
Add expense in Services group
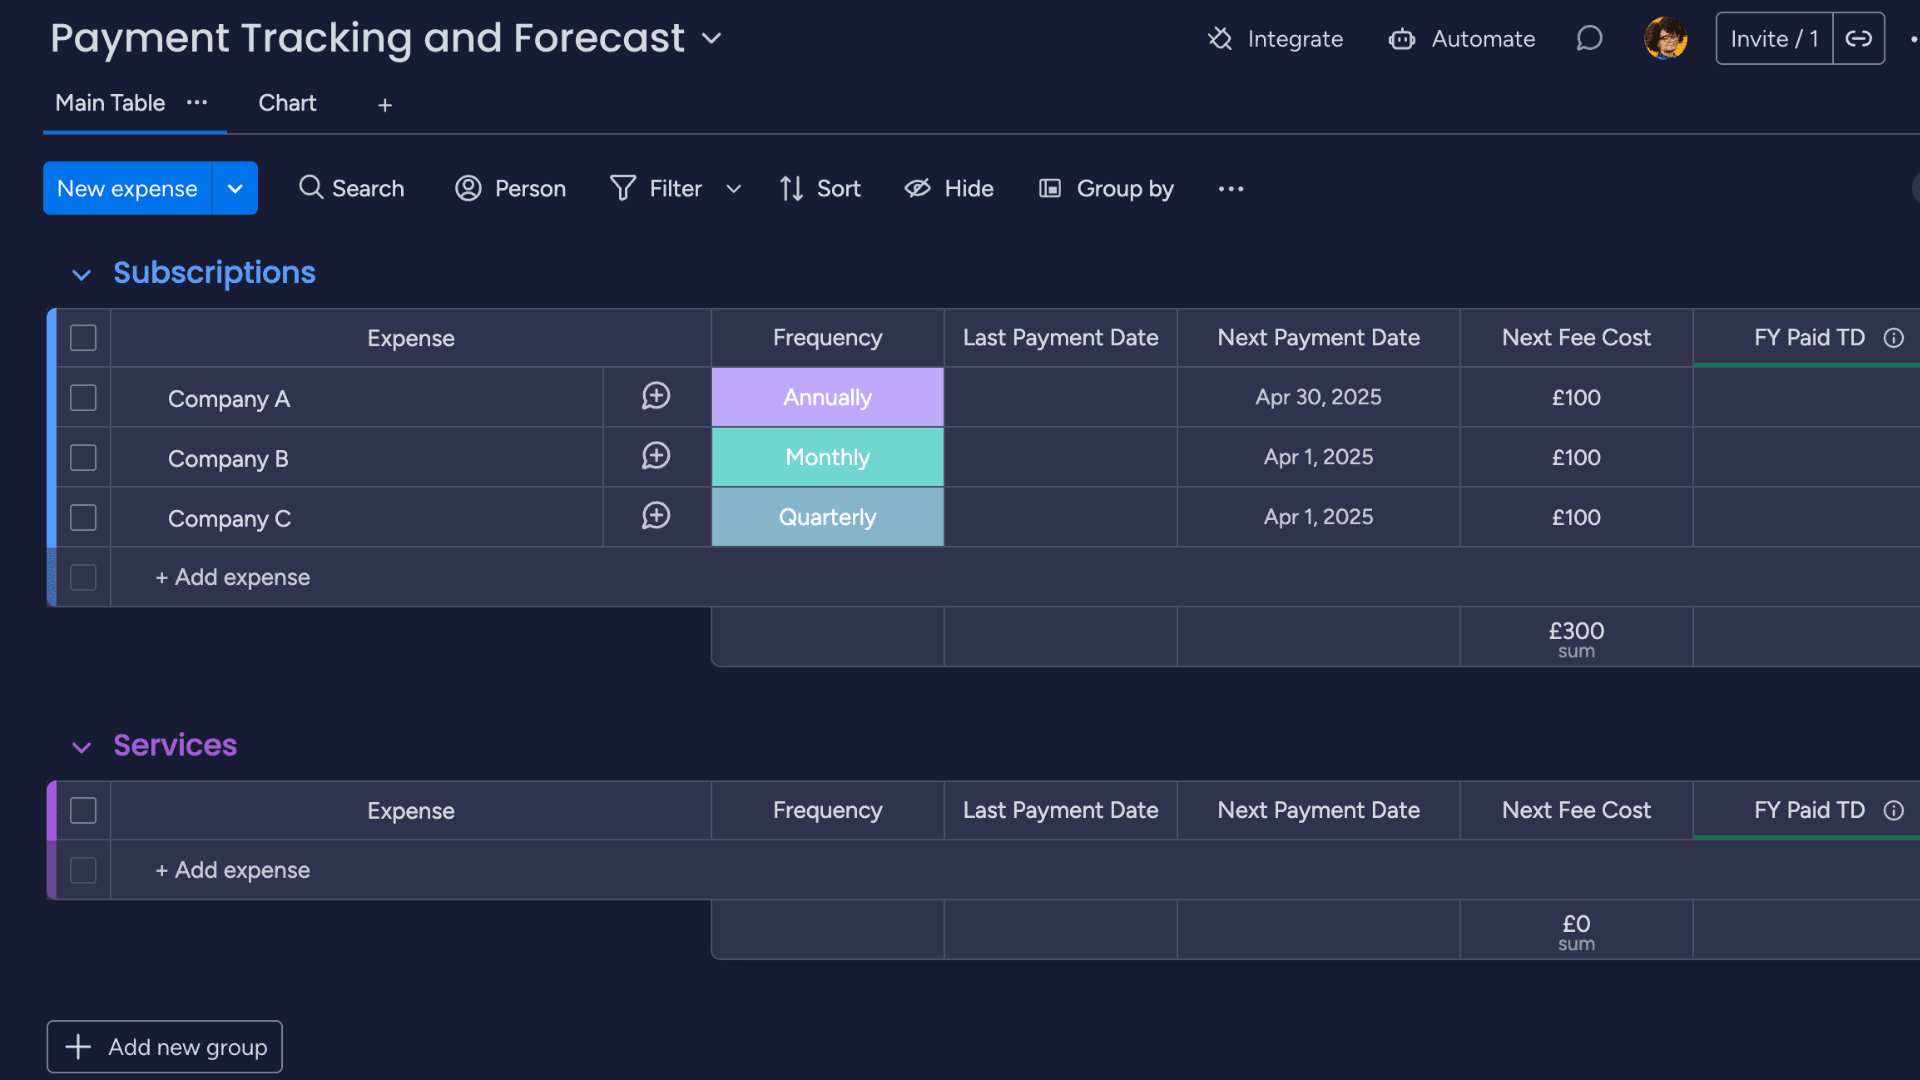pyautogui.click(x=233, y=870)
